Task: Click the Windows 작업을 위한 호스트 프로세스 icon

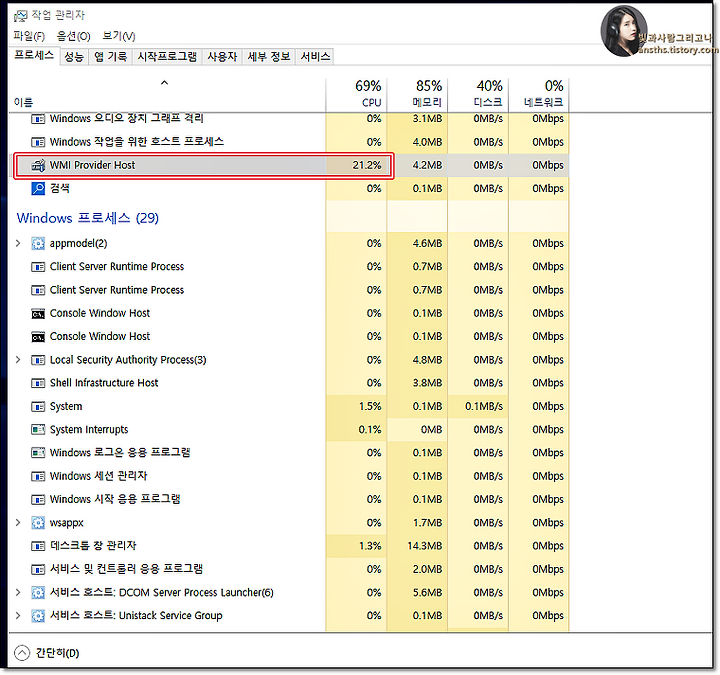Action: (x=38, y=142)
